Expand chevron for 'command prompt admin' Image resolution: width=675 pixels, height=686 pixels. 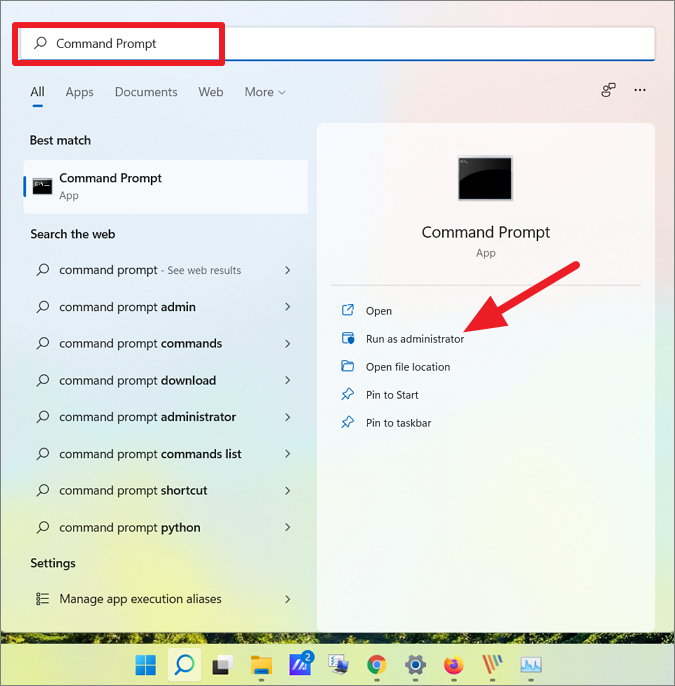point(288,307)
